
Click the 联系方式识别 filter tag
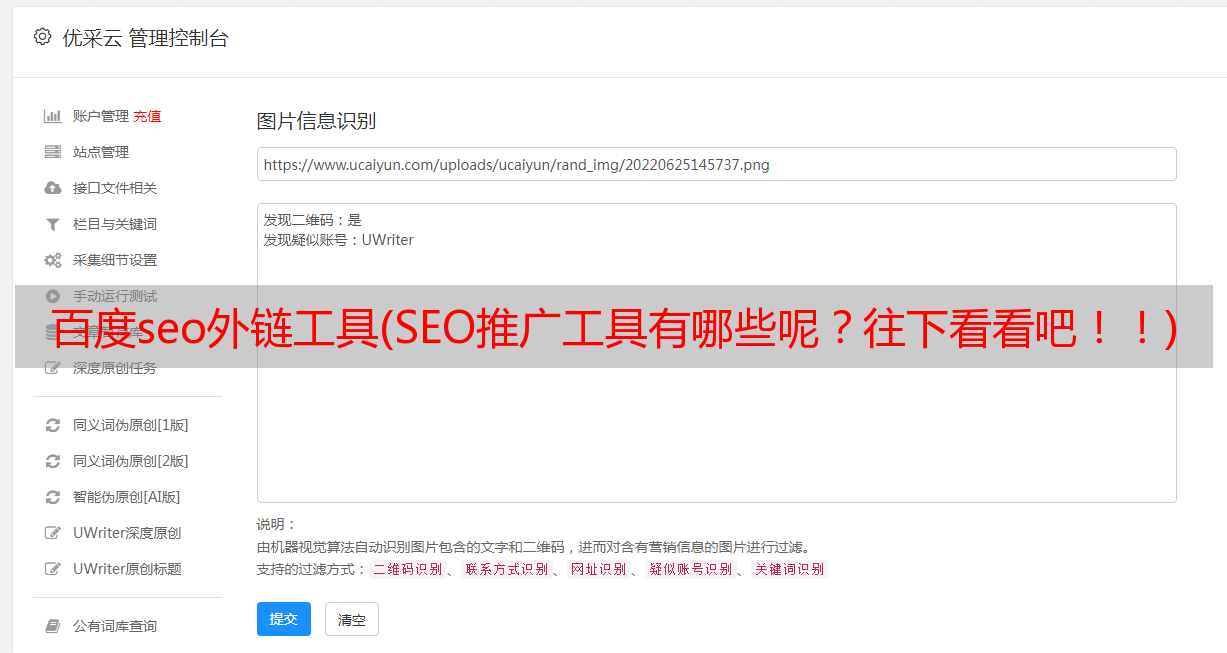pos(506,569)
